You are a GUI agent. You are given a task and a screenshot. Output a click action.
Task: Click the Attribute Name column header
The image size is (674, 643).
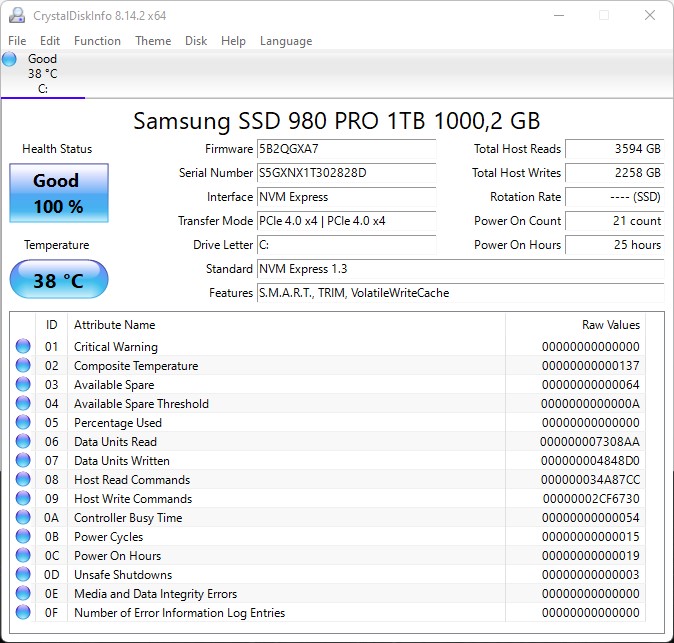115,325
